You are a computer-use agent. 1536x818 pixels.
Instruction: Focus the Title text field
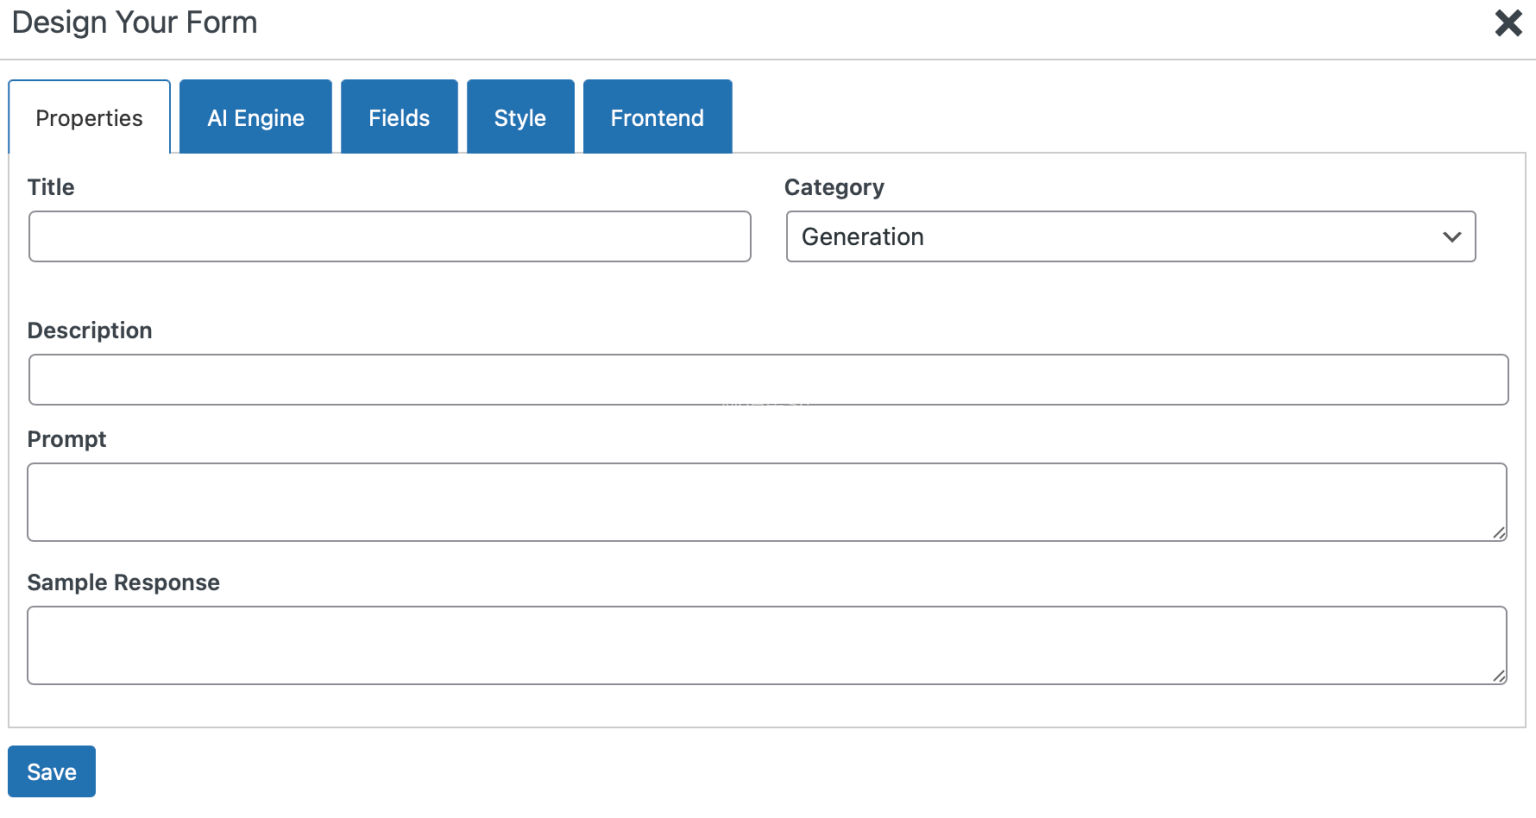coord(389,237)
